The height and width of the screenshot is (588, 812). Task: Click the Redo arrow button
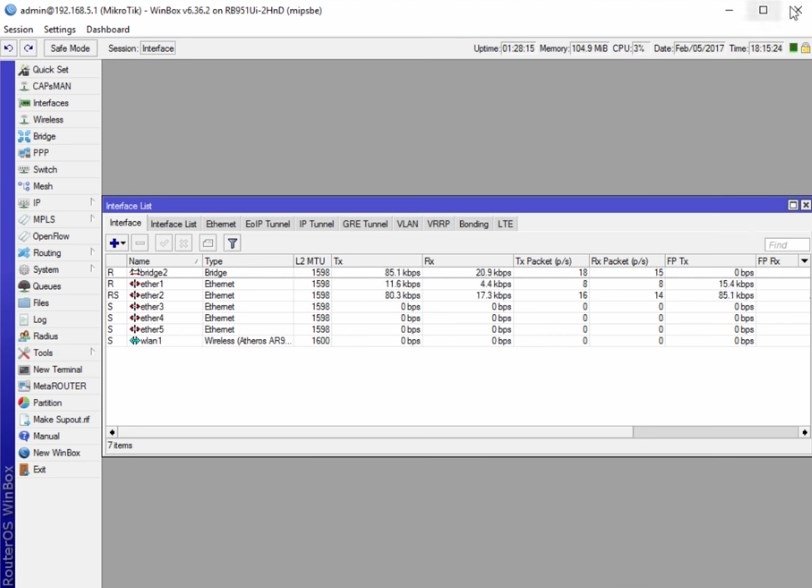(28, 48)
